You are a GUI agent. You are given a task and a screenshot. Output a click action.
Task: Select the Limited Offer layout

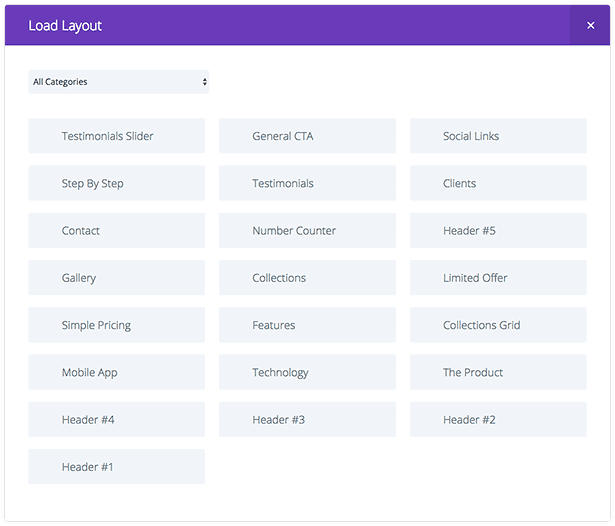click(x=498, y=278)
